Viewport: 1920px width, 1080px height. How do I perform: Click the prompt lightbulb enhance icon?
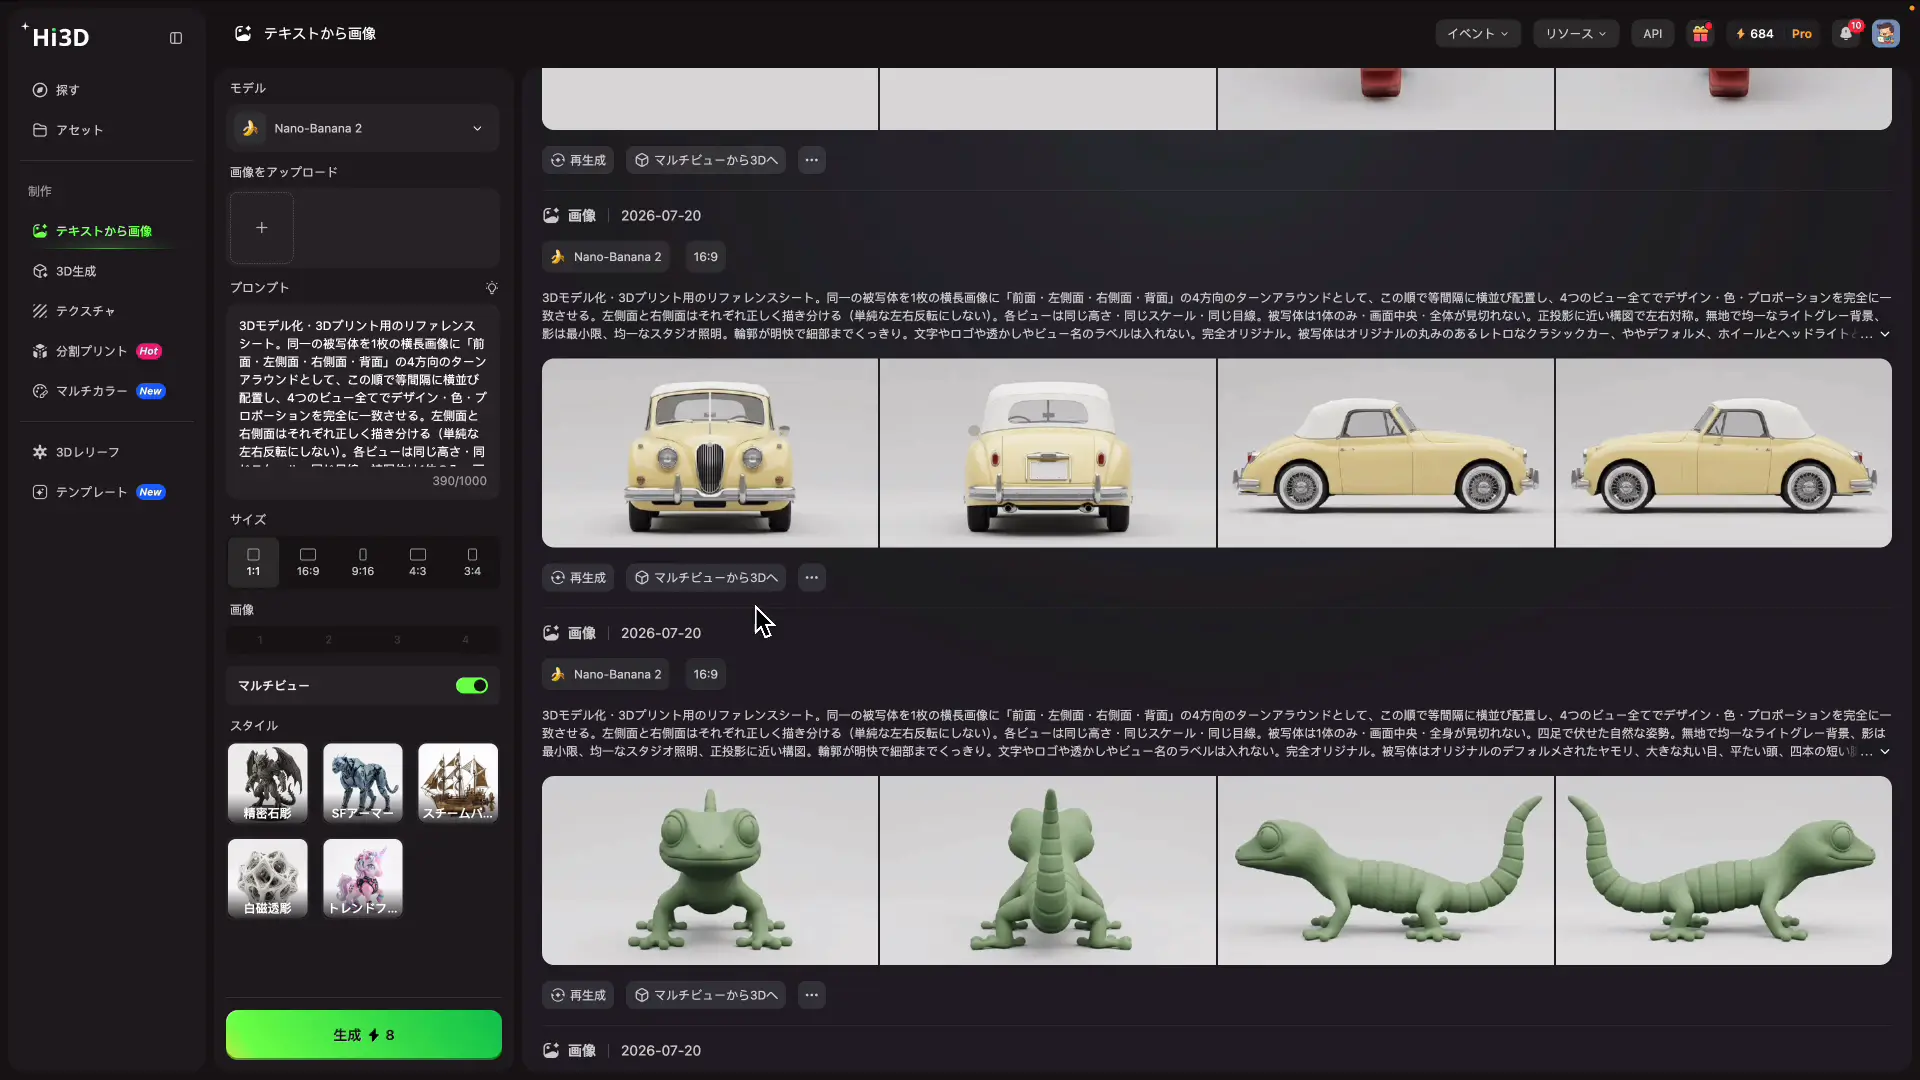(492, 288)
